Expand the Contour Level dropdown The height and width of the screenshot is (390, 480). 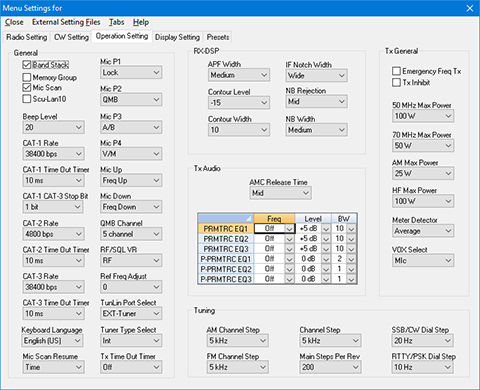(x=239, y=103)
